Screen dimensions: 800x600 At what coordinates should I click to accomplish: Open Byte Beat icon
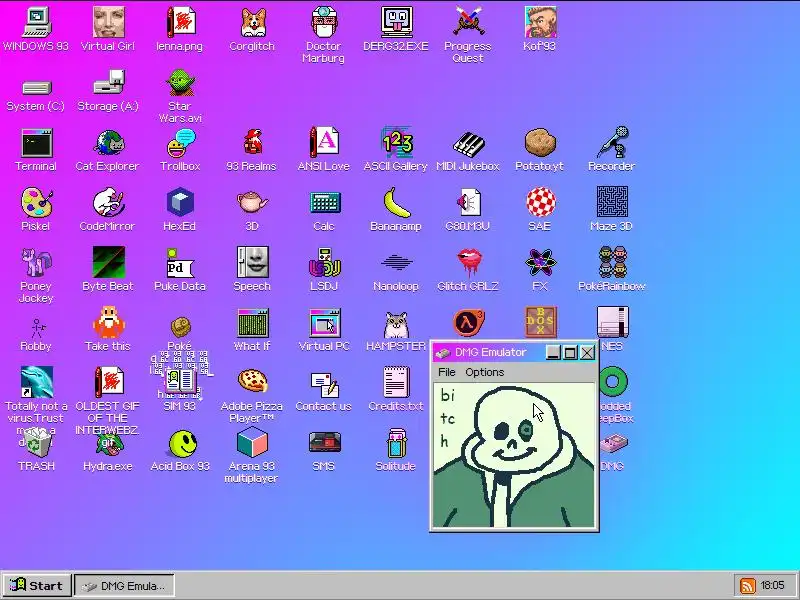(108, 262)
